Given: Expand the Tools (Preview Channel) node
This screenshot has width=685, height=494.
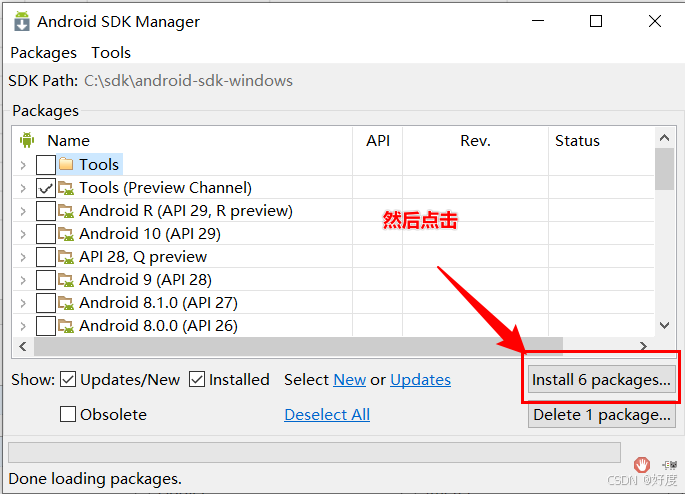Looking at the screenshot, I should pyautogui.click(x=23, y=188).
